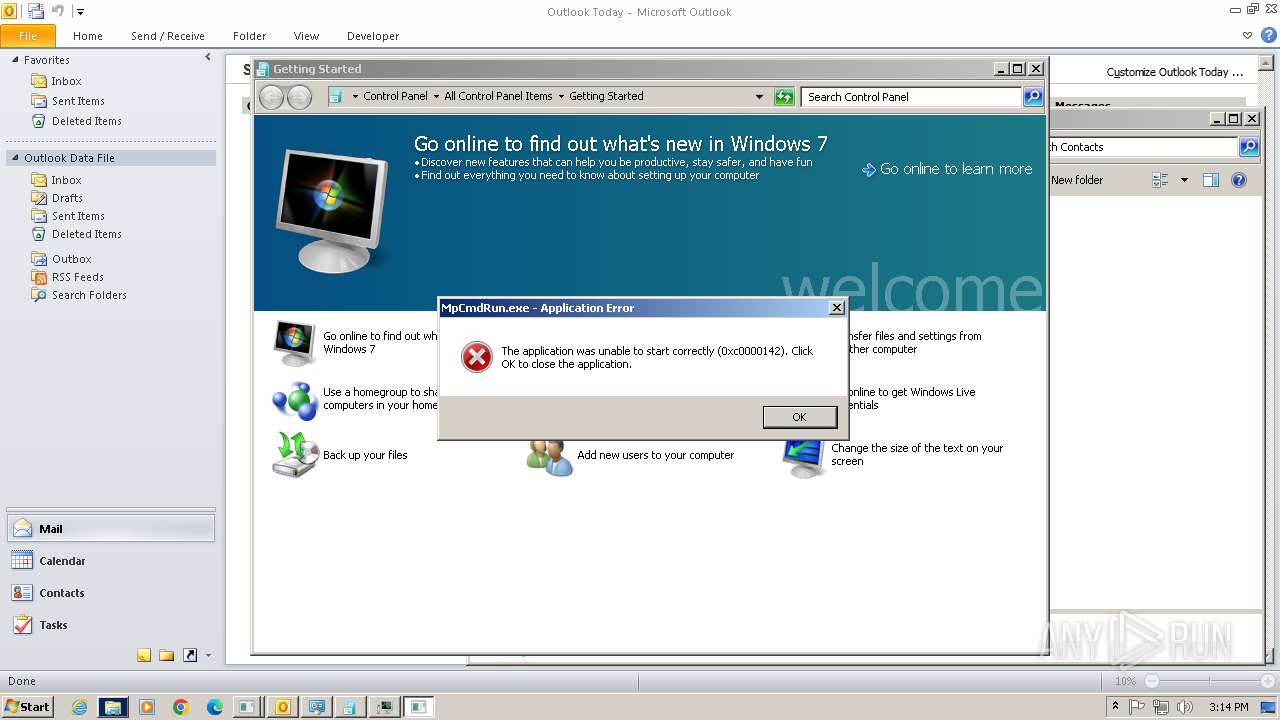Collapse the Favorites group
This screenshot has height=720, width=1280.
[15, 60]
